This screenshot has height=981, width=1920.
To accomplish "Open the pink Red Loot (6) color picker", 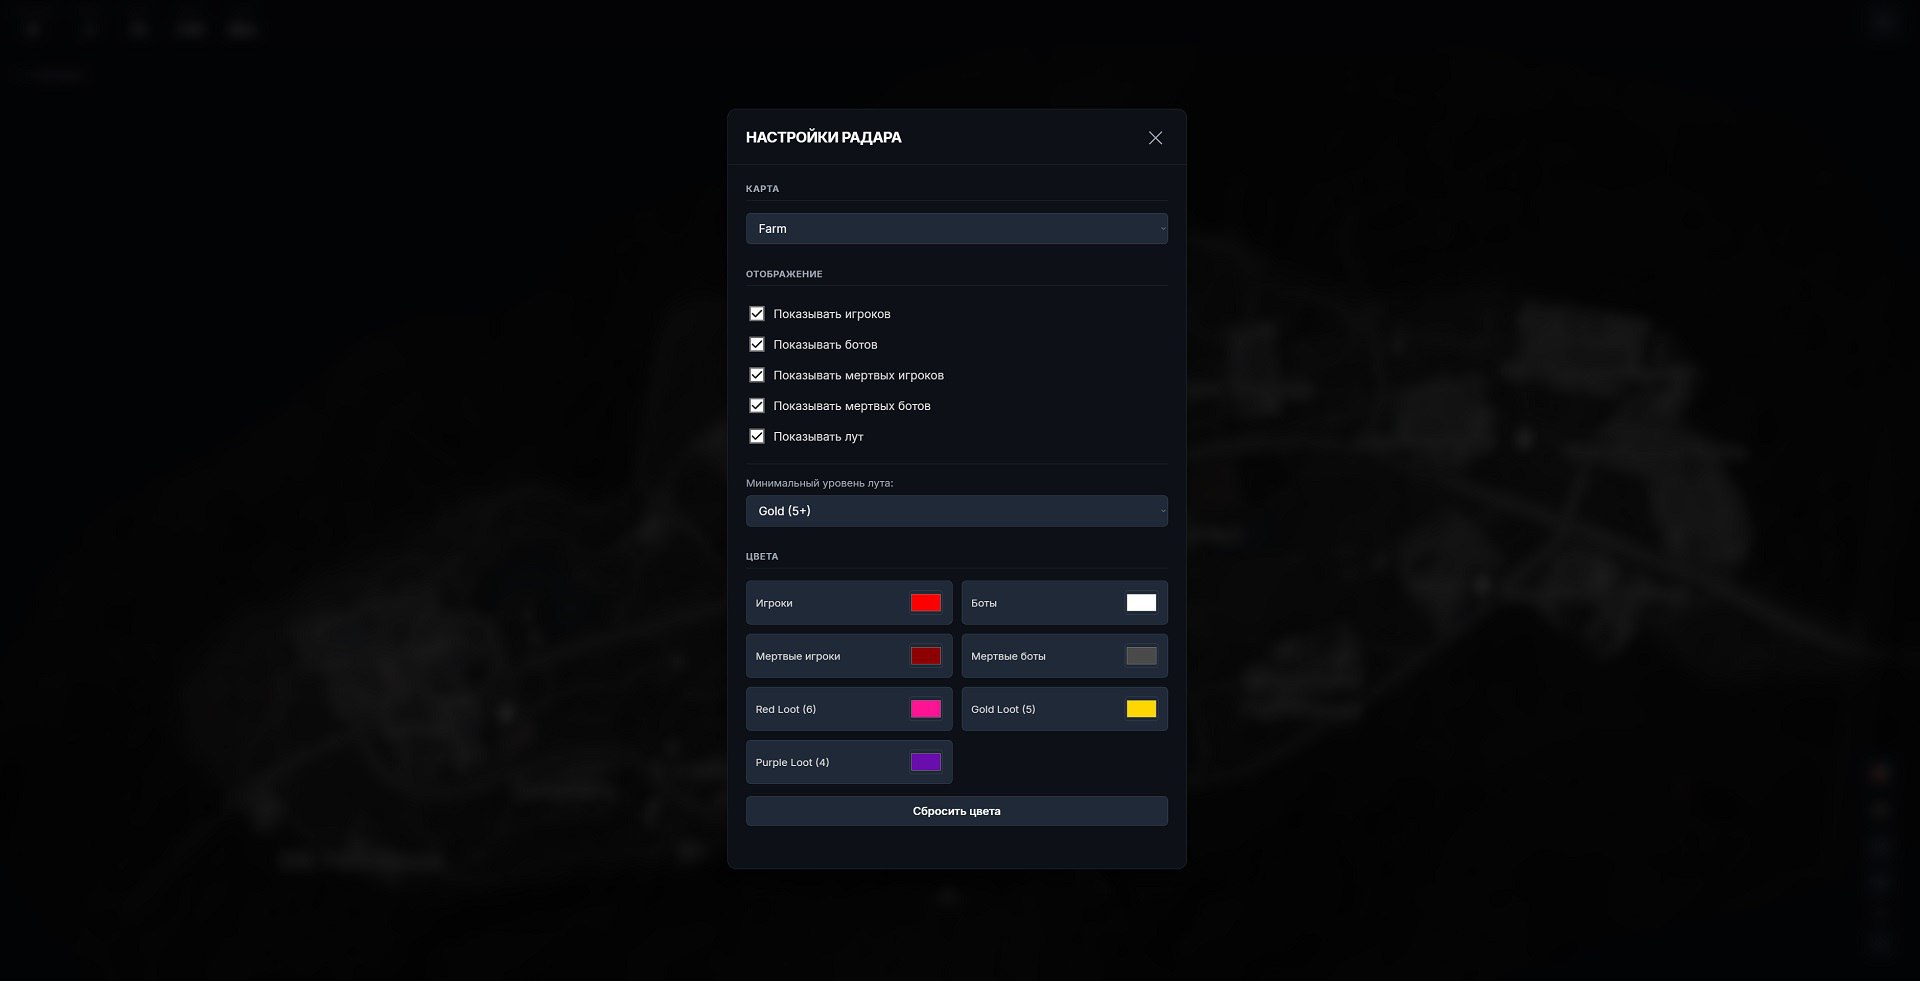I will (x=926, y=709).
